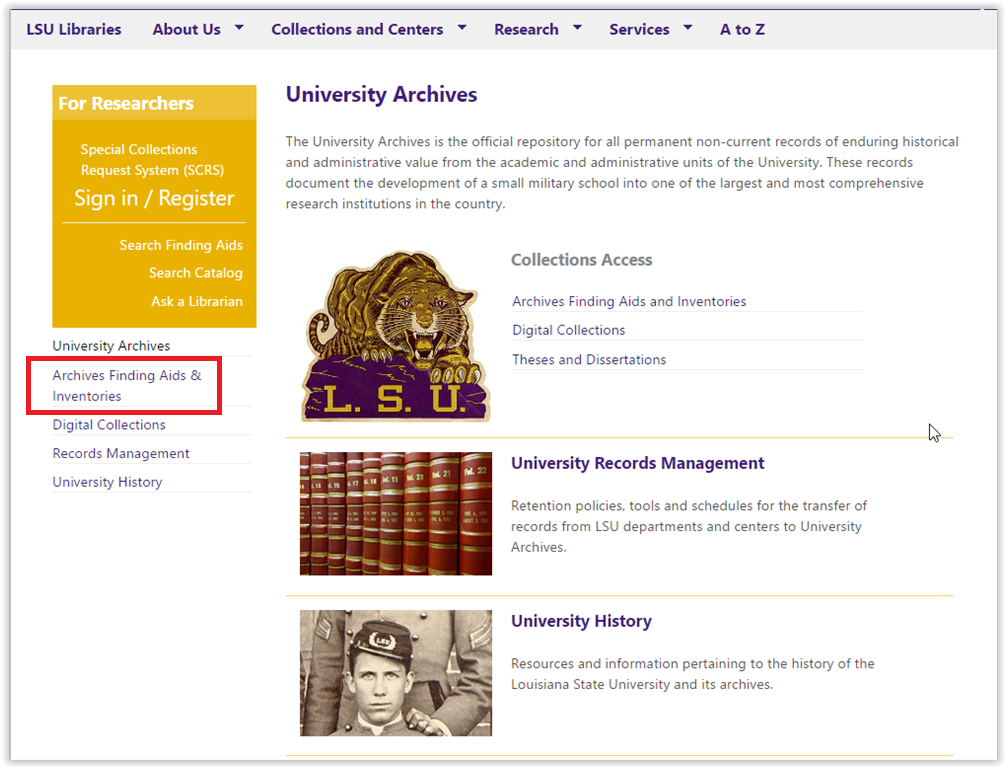This screenshot has height=768, width=1006.
Task: Open the Search Catalog link
Action: pyautogui.click(x=196, y=273)
